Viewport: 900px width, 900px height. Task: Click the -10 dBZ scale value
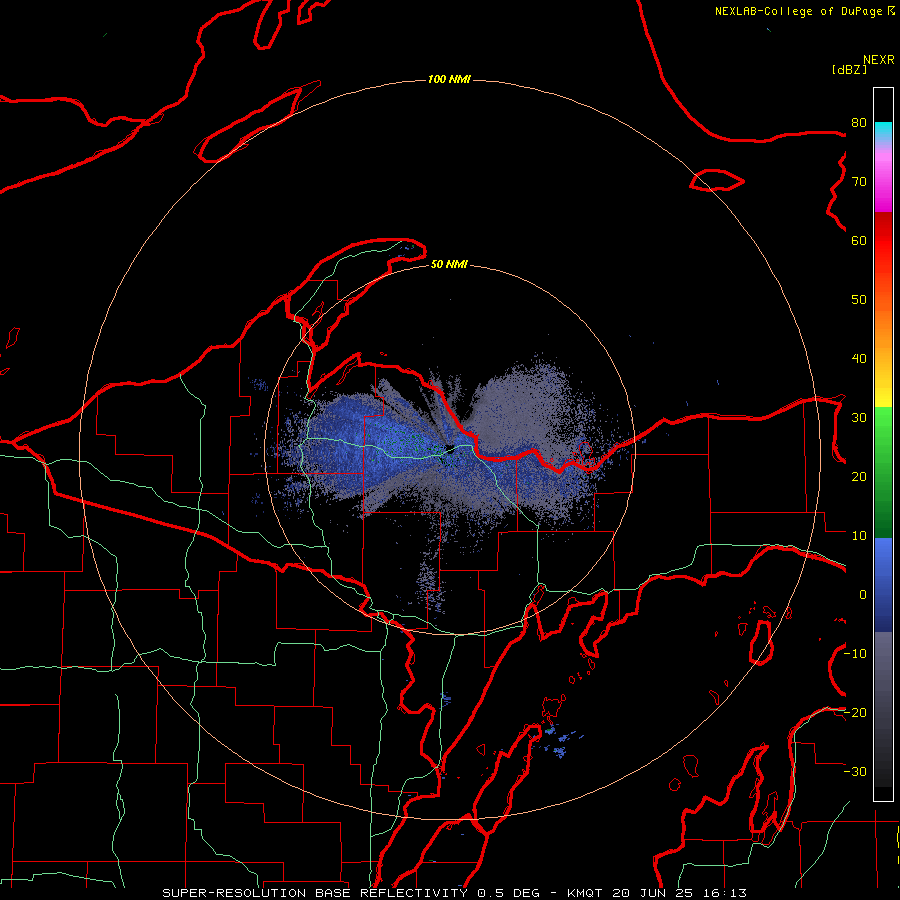coord(855,654)
